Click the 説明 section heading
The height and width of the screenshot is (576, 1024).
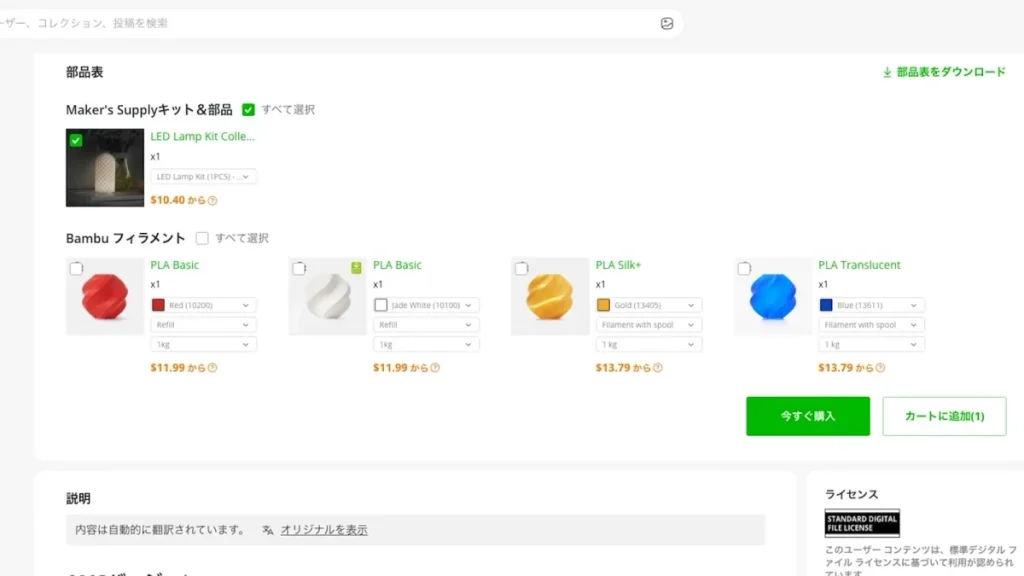click(x=78, y=498)
